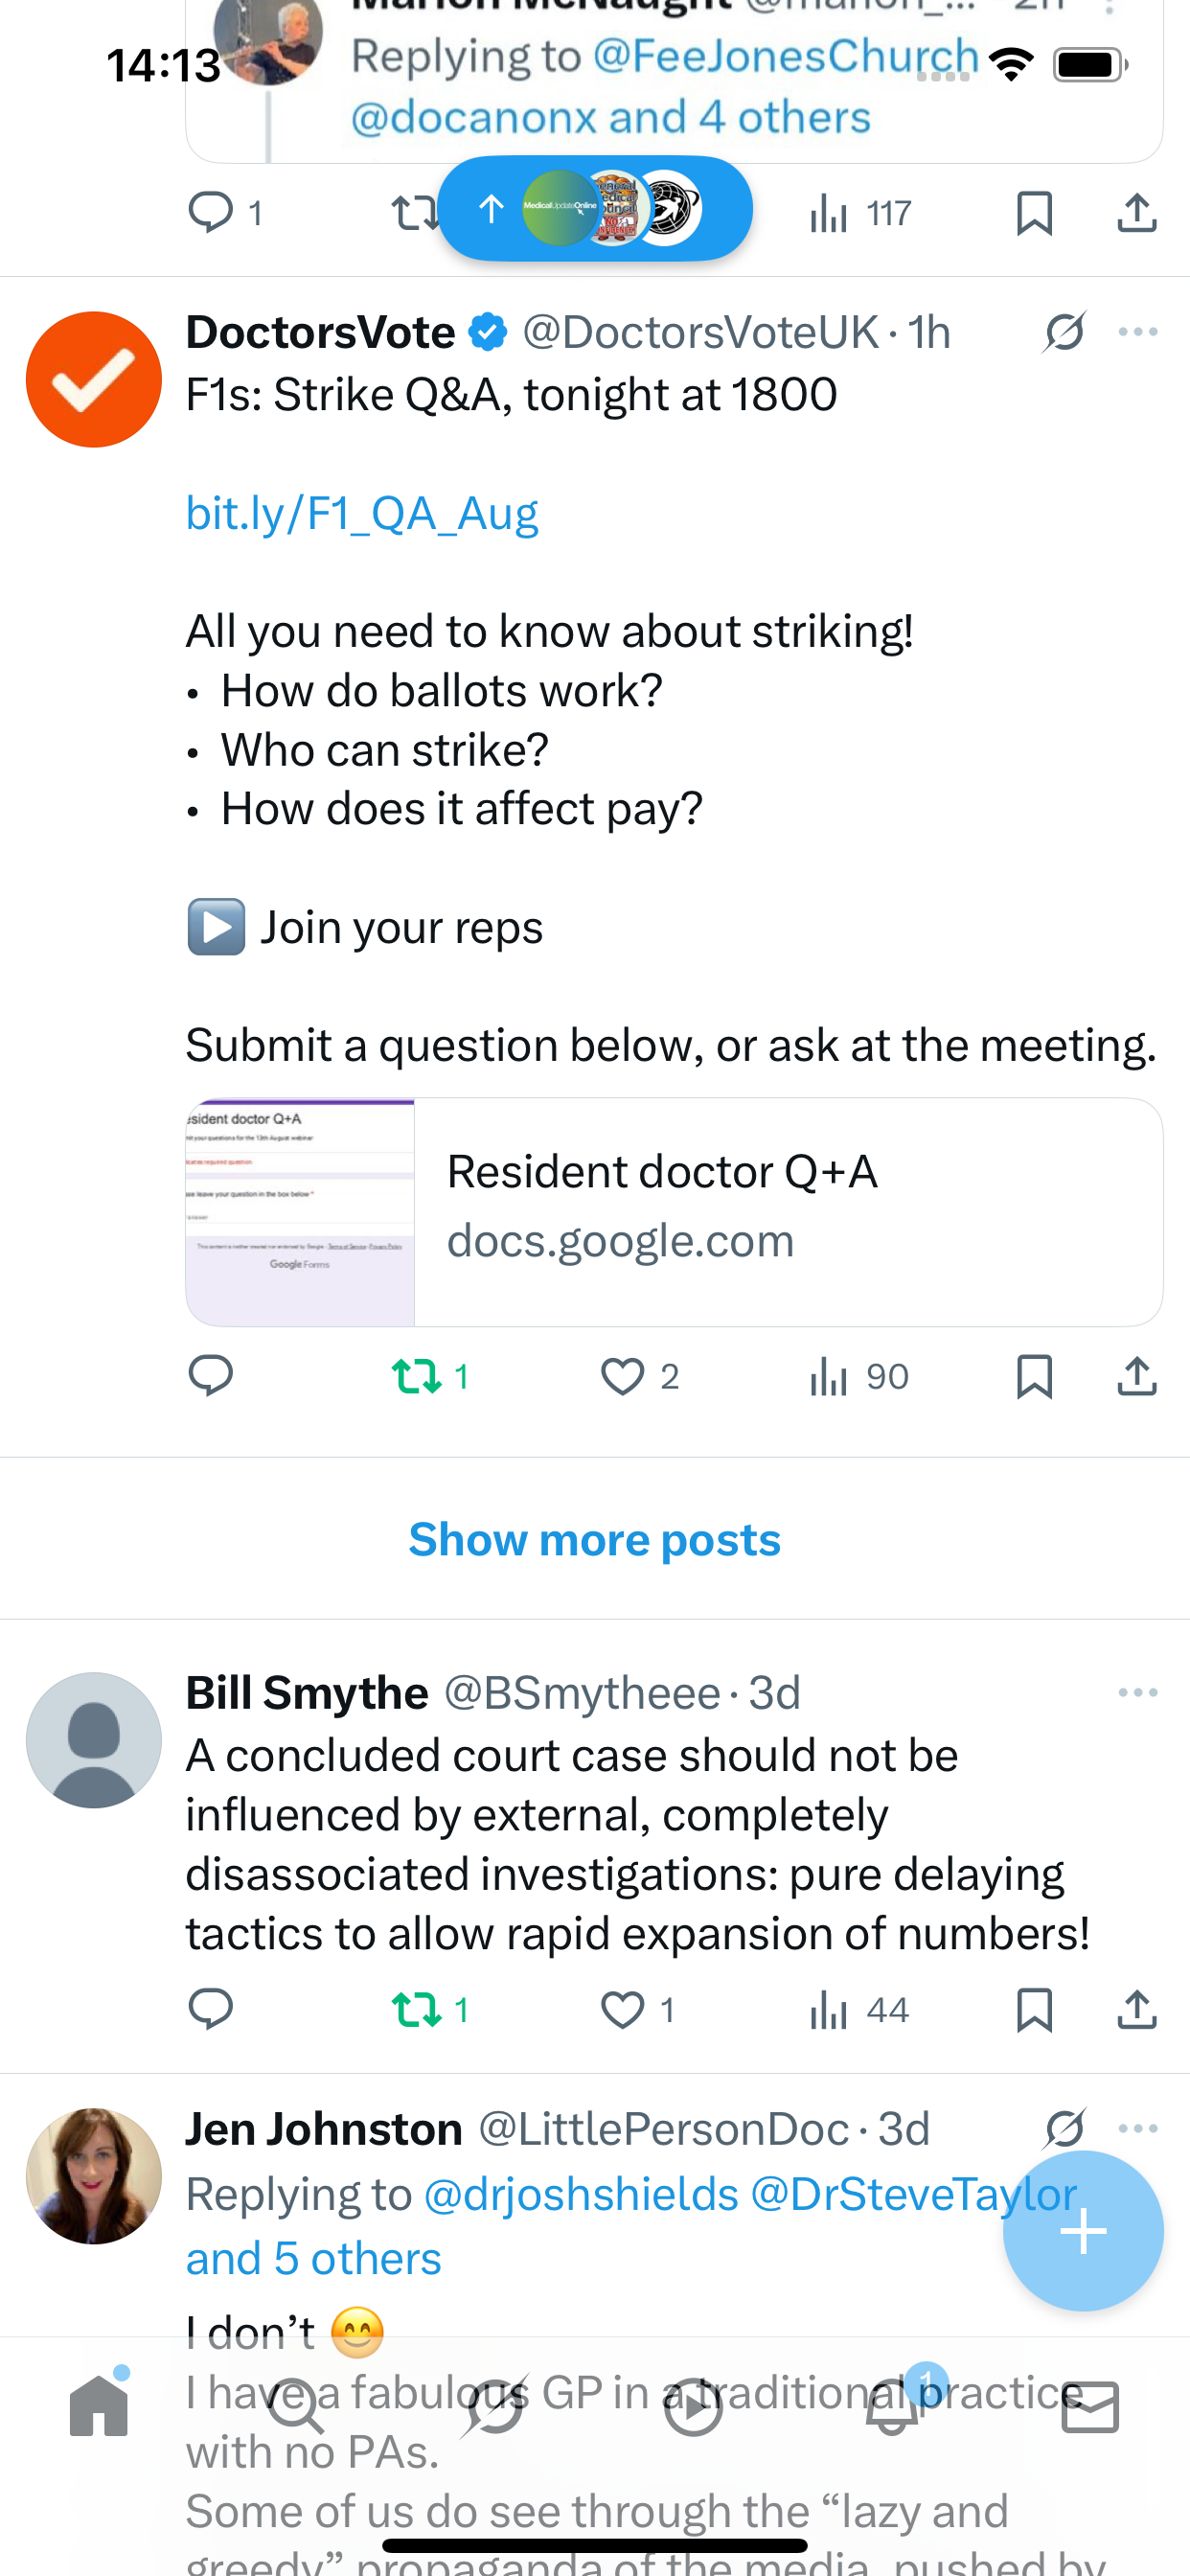This screenshot has height=2576, width=1190.
Task: Share Bill Smythe's post
Action: click(1137, 2009)
